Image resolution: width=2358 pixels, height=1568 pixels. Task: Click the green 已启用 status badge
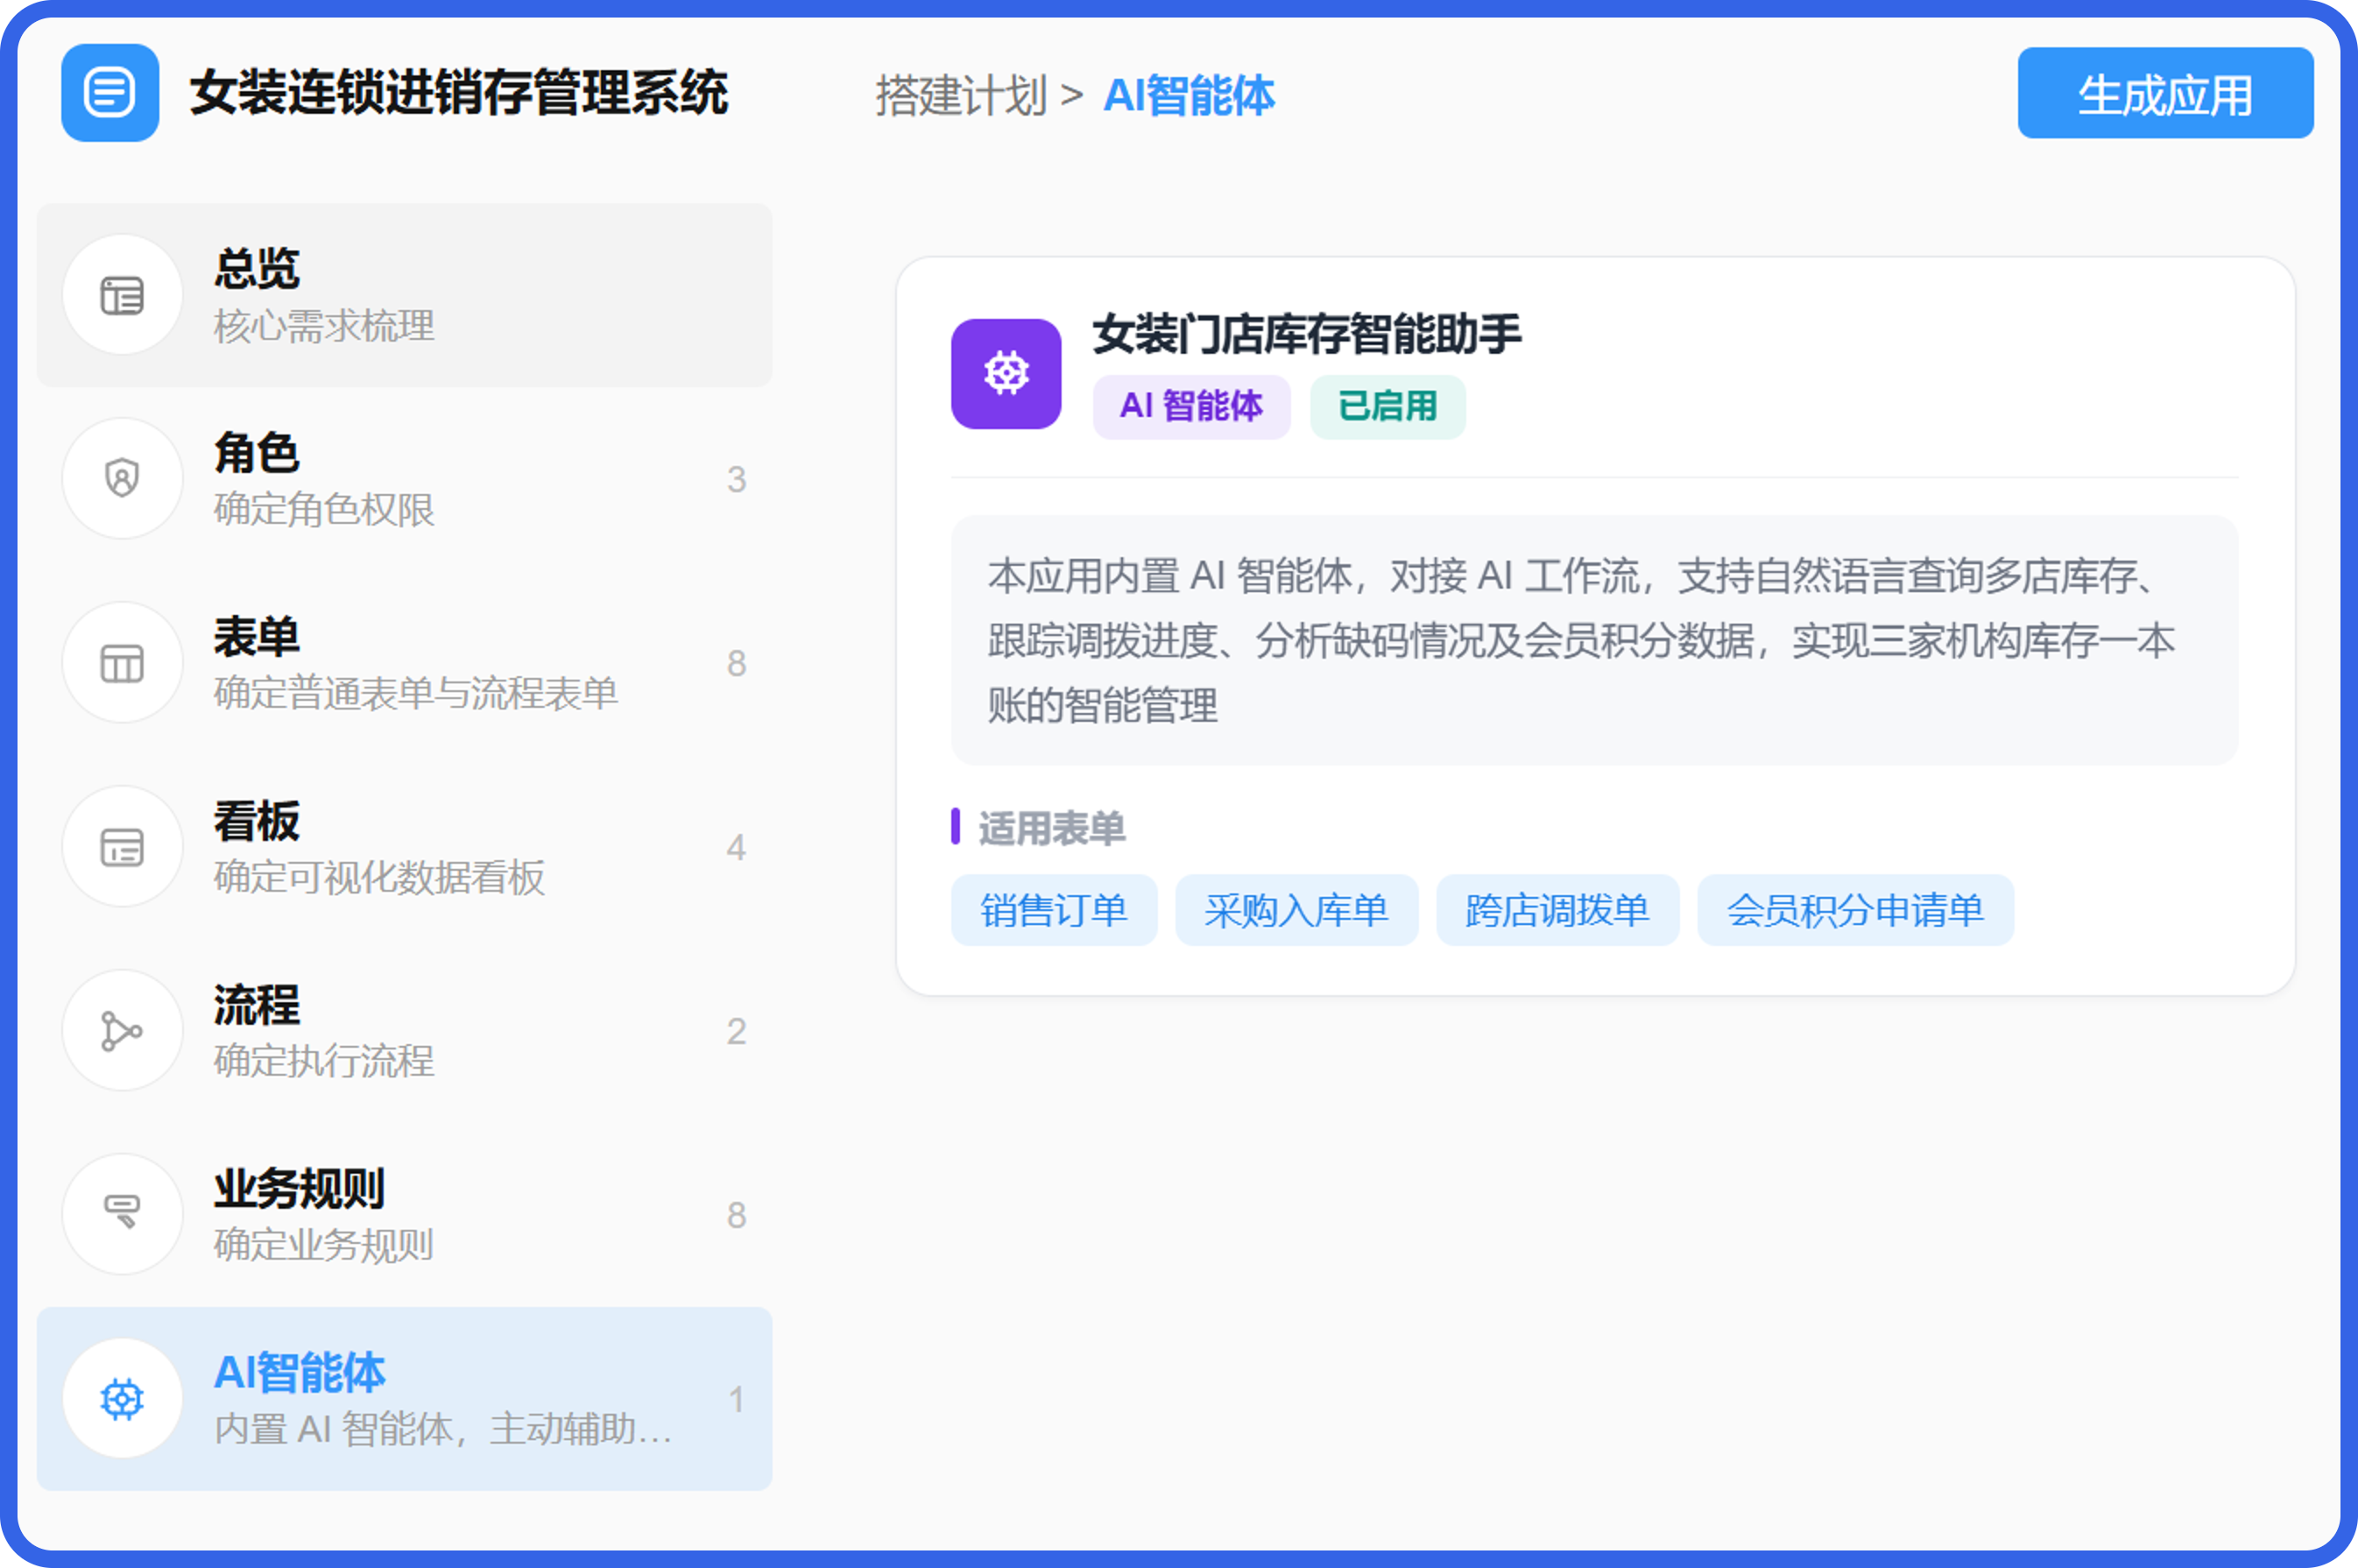(x=1388, y=407)
